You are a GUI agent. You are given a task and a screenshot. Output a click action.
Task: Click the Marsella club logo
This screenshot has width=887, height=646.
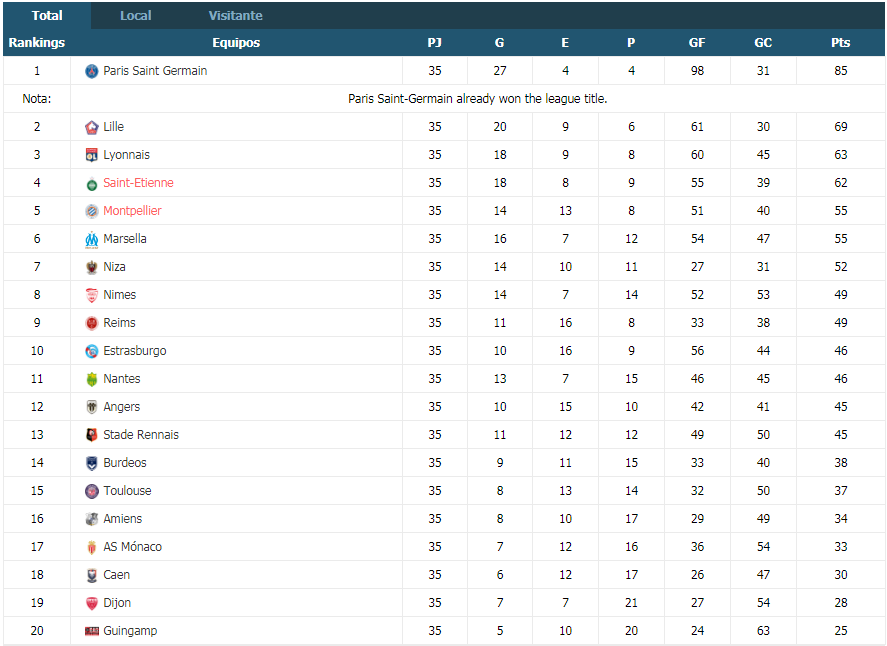(92, 239)
